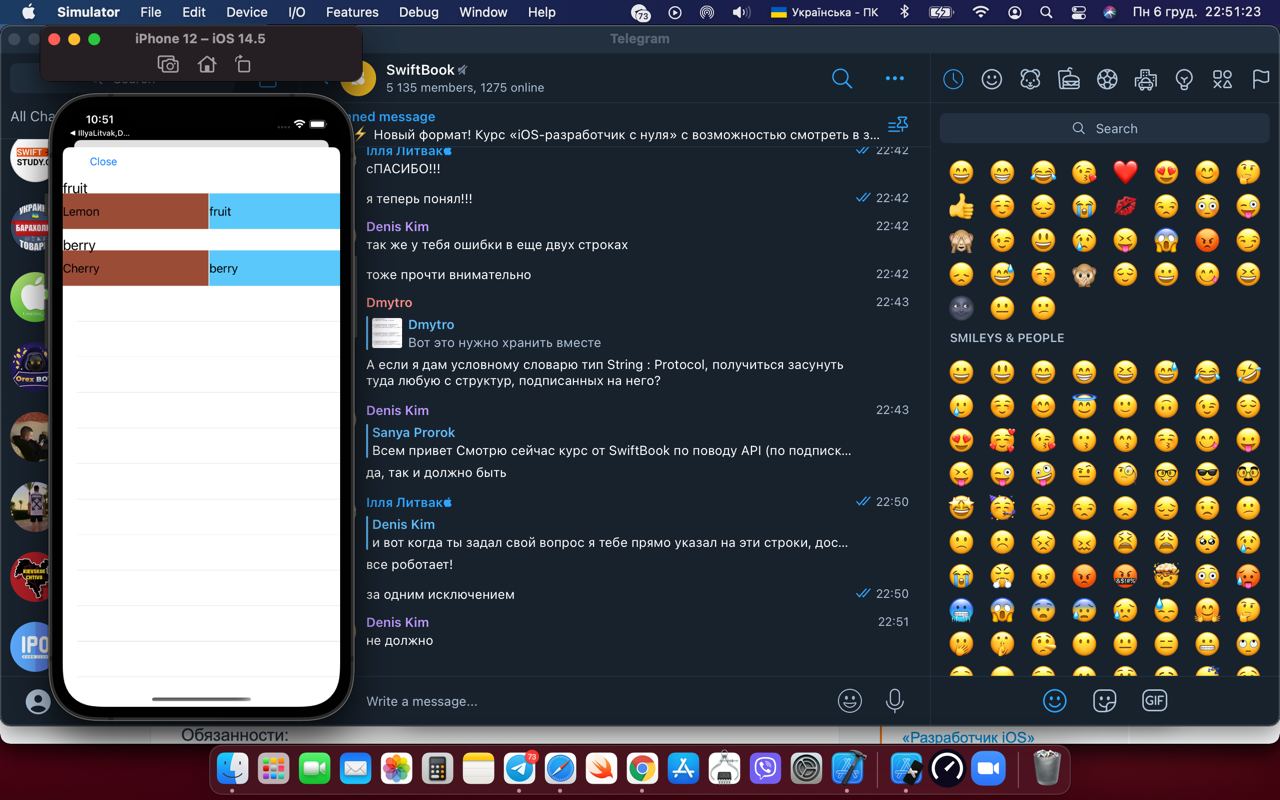
Task: Open Xcode from the Dock
Action: [847, 768]
